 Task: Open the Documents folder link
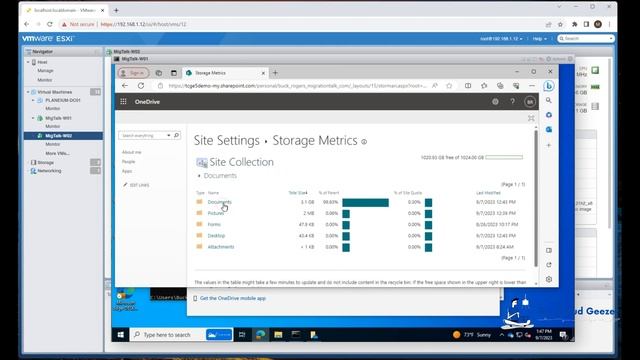click(219, 202)
